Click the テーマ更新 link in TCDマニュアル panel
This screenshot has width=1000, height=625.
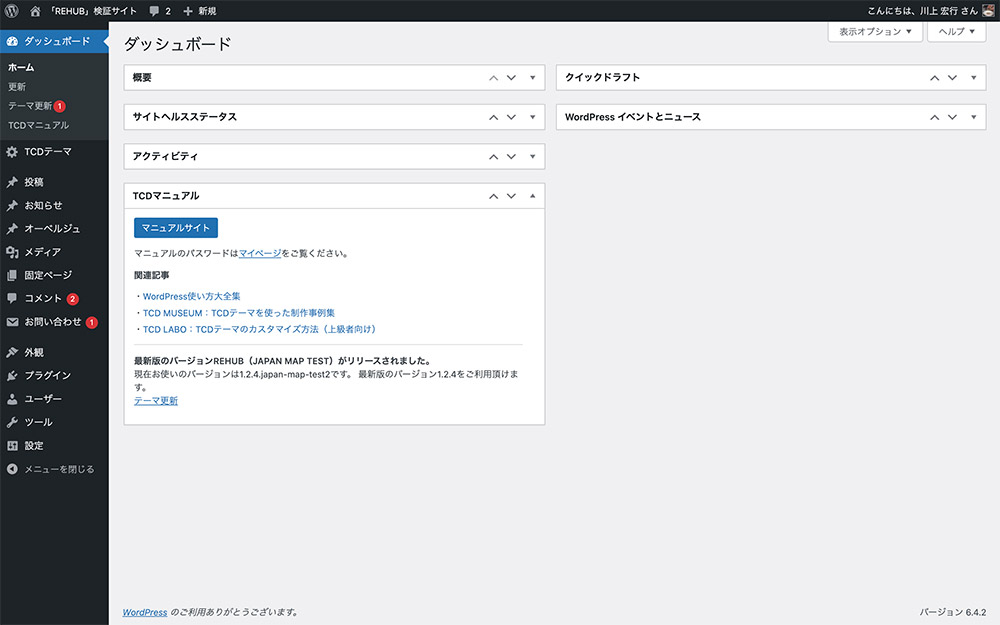pos(156,401)
